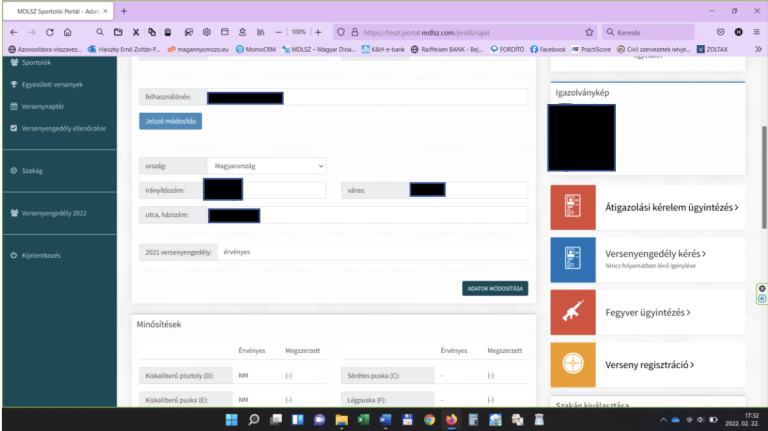Open the rifle icon for Fegyver ügyintézés
This screenshot has width=768, height=431.
573,312
